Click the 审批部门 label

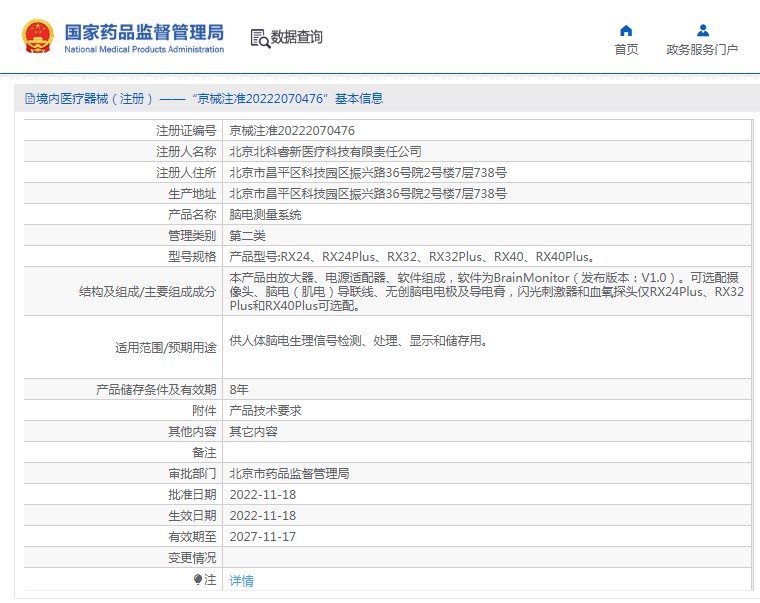point(192,474)
